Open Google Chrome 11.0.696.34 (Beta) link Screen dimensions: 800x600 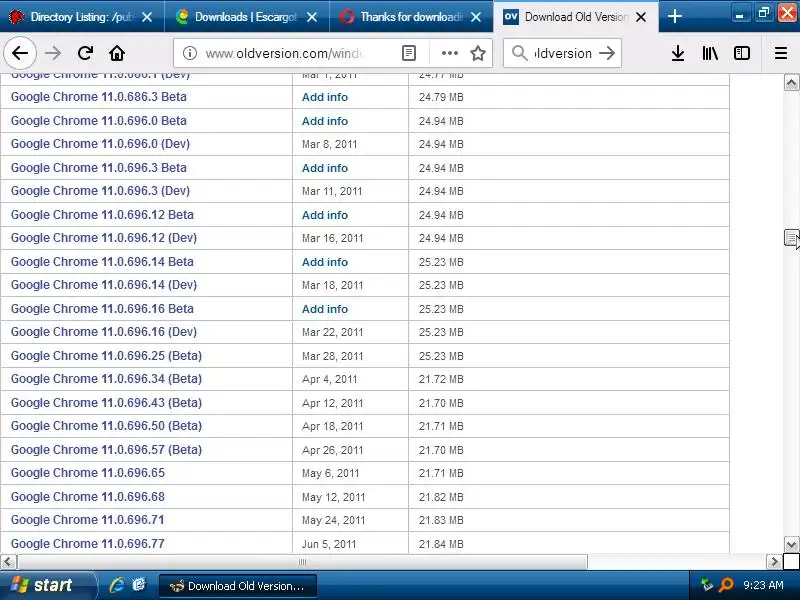tap(106, 379)
